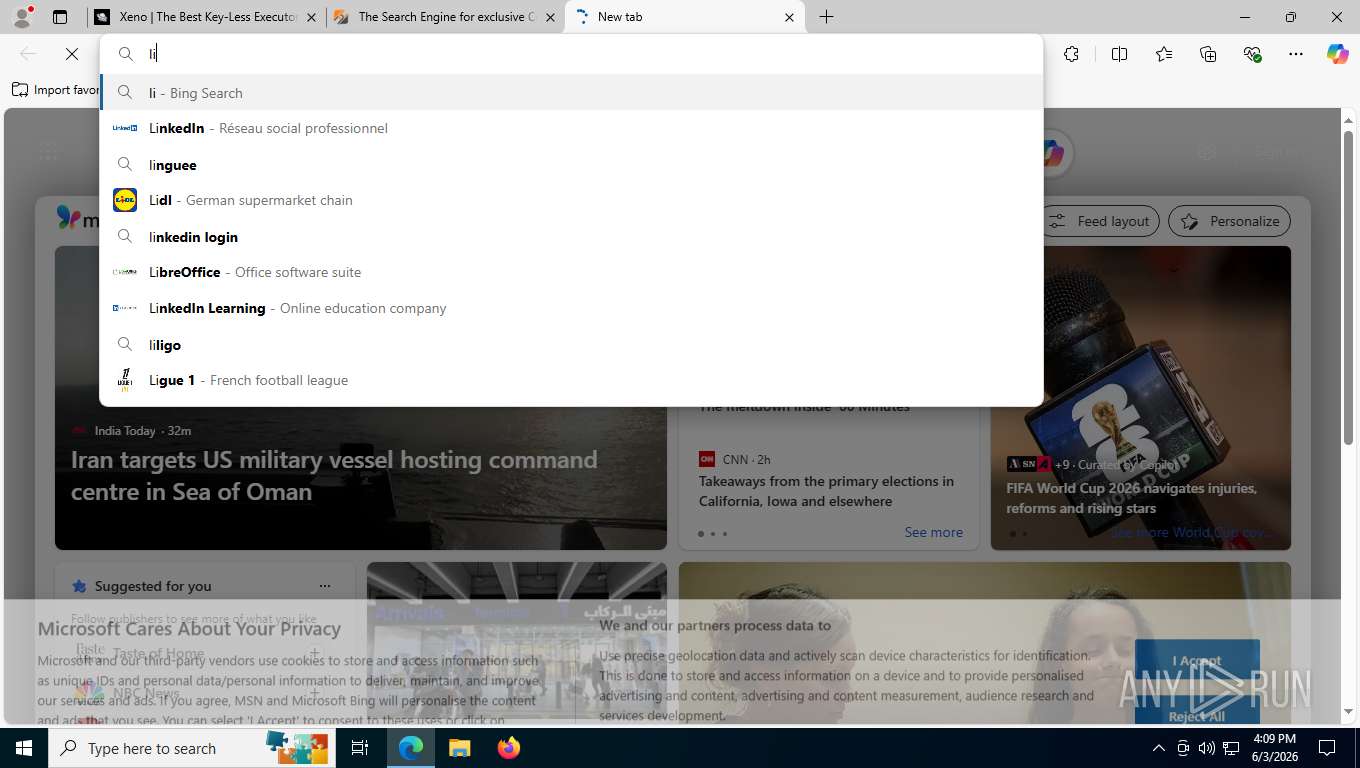Open Microsoft Edge taskbar icon
The width and height of the screenshot is (1360, 768).
[411, 748]
